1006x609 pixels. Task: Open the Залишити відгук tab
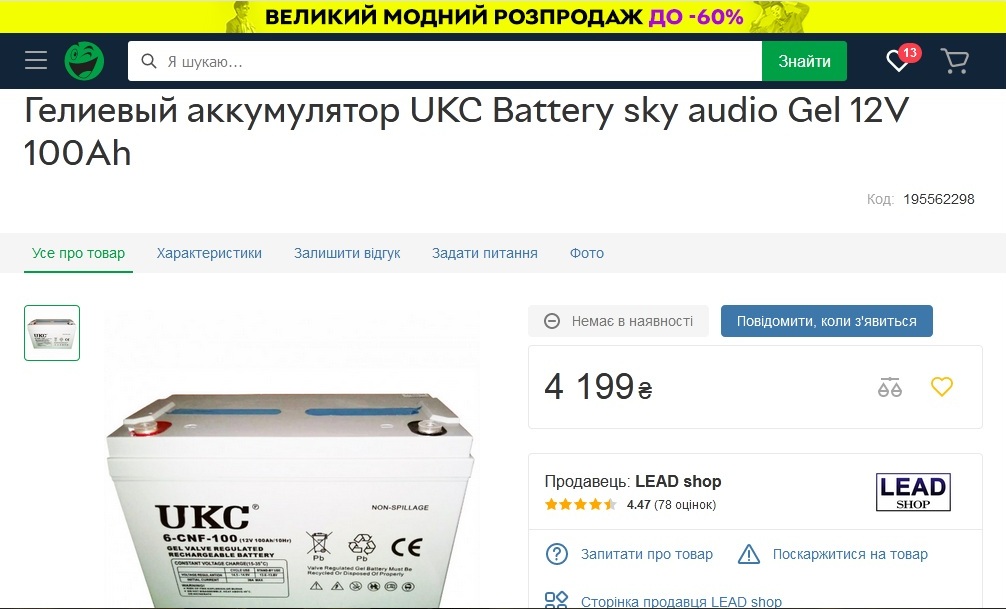pos(347,253)
